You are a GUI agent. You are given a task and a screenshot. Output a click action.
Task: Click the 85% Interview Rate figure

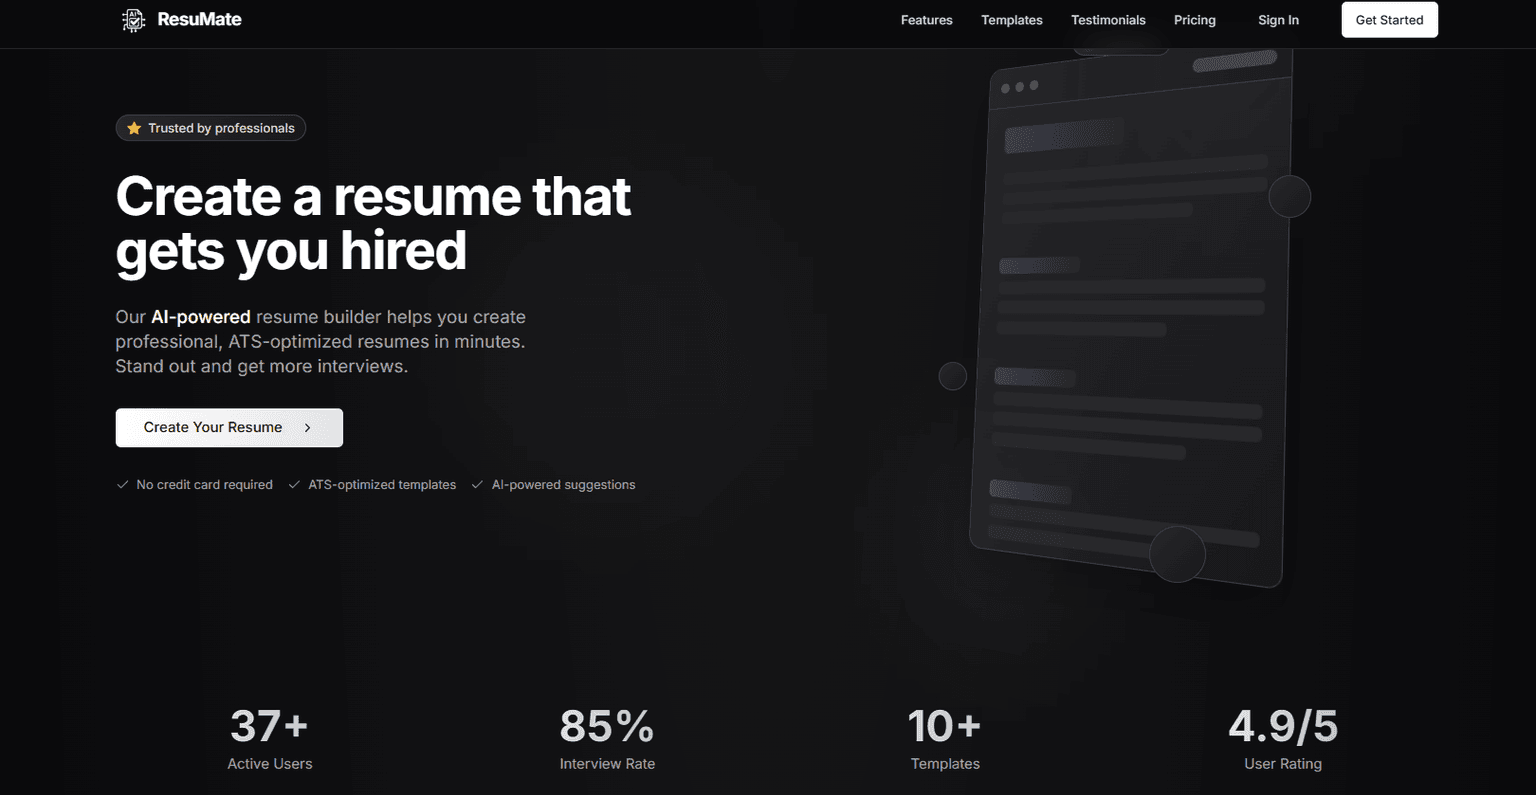(x=606, y=727)
